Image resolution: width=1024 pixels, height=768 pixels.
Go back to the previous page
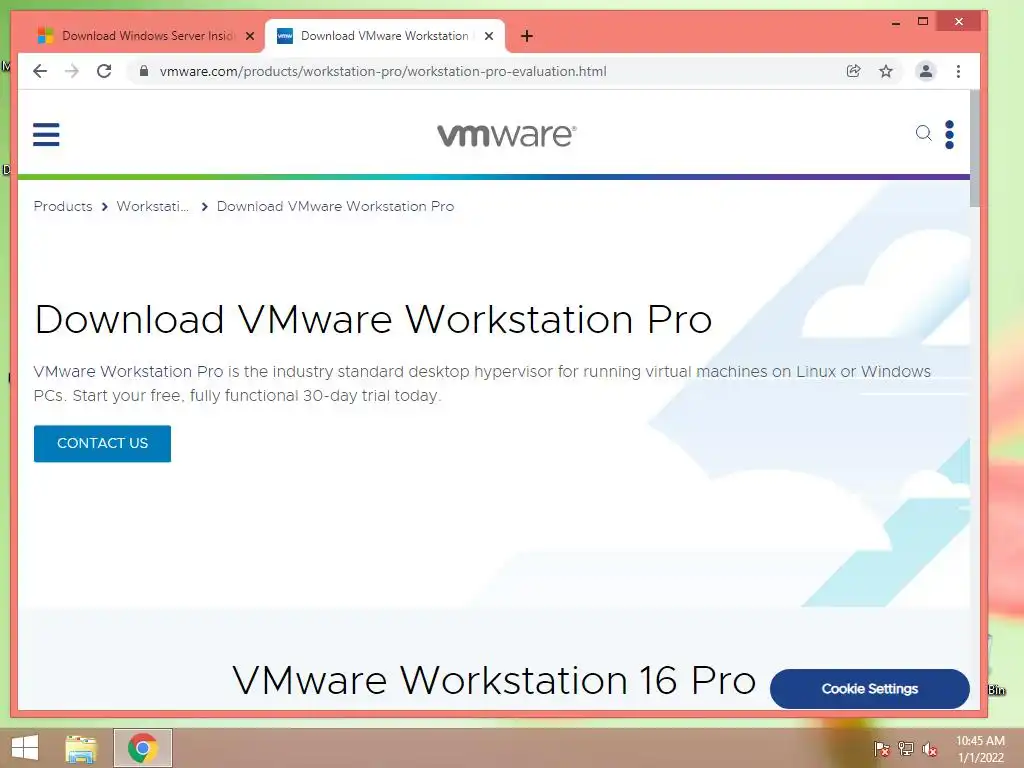click(x=40, y=71)
